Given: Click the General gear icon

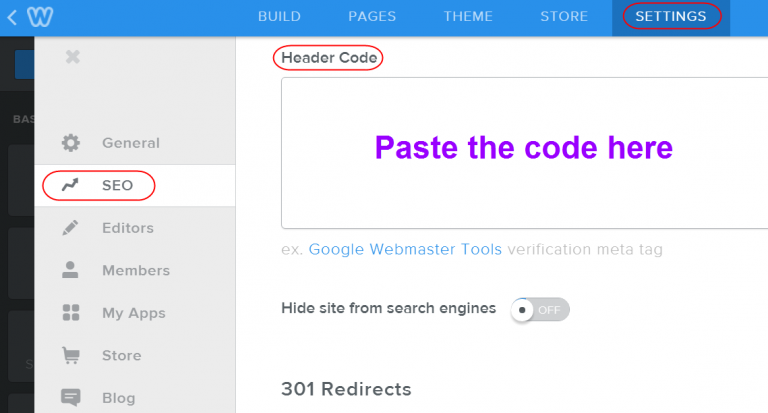Looking at the screenshot, I should click(x=71, y=143).
